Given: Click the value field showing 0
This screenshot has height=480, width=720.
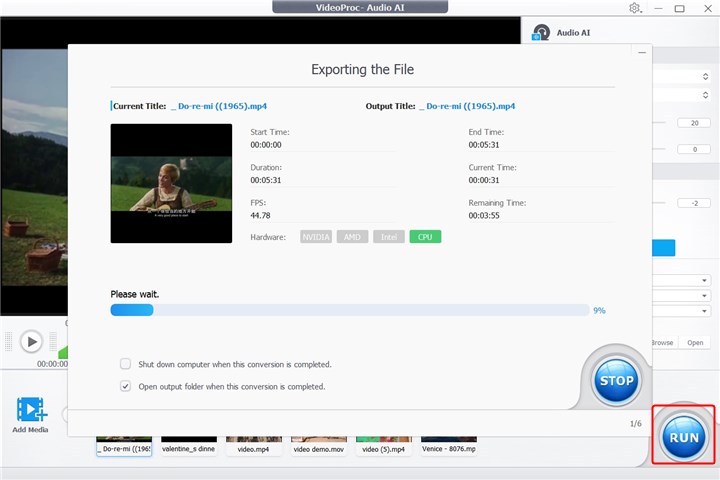Looking at the screenshot, I should [x=694, y=149].
